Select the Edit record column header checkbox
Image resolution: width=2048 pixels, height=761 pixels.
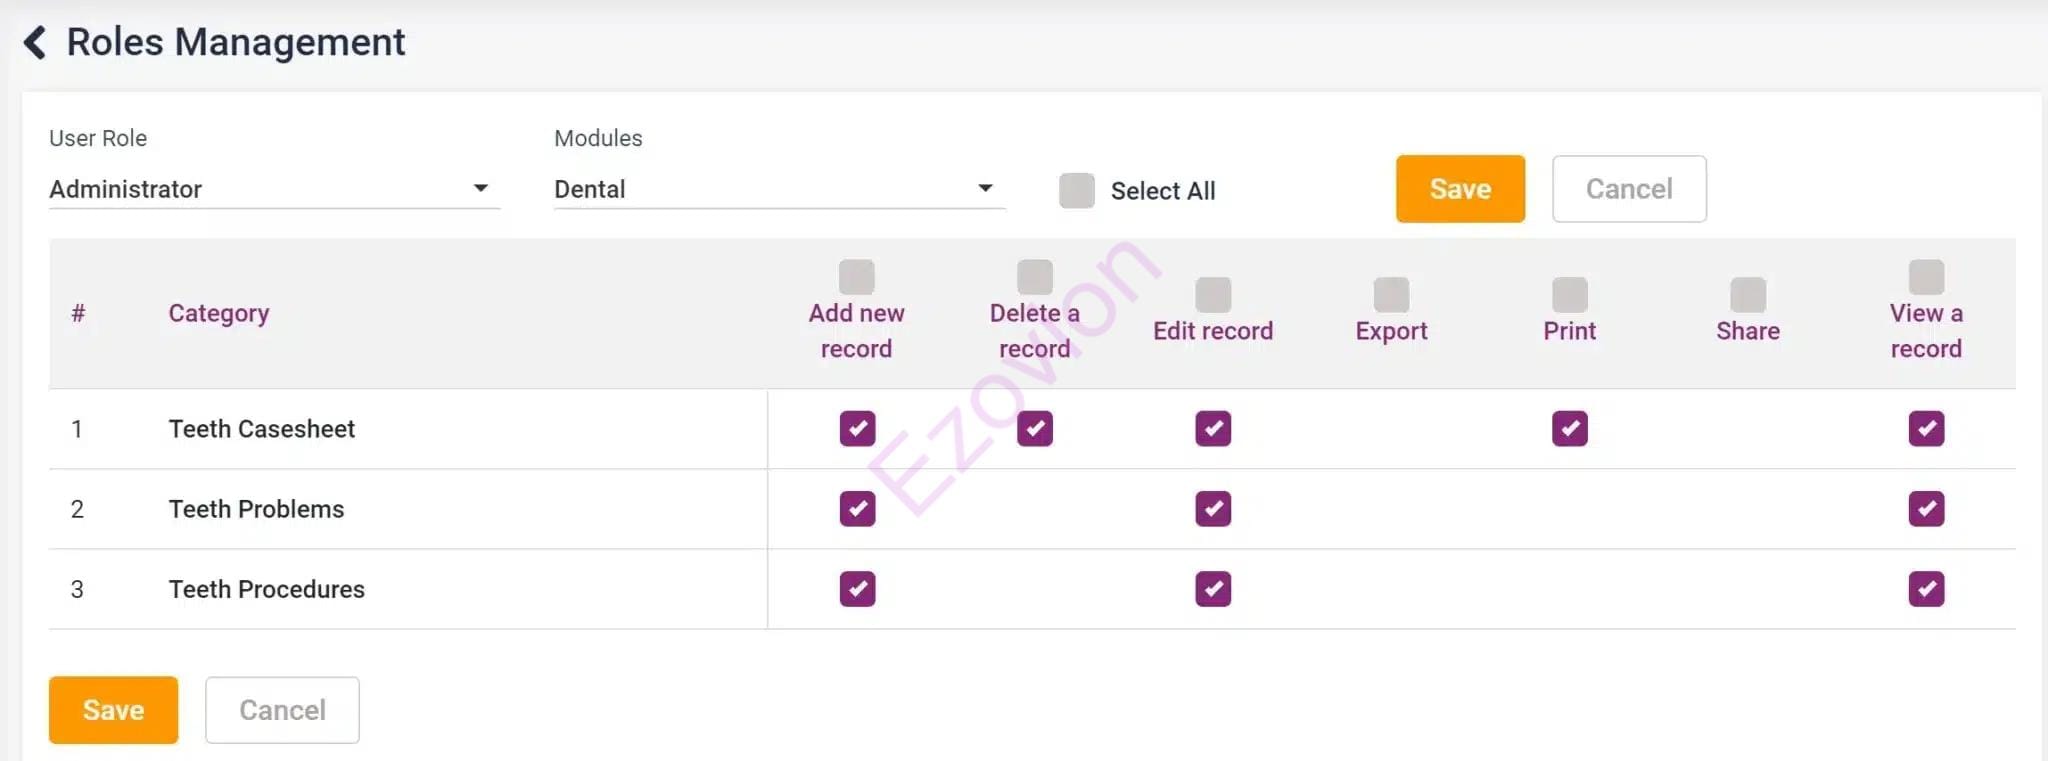point(1213,295)
